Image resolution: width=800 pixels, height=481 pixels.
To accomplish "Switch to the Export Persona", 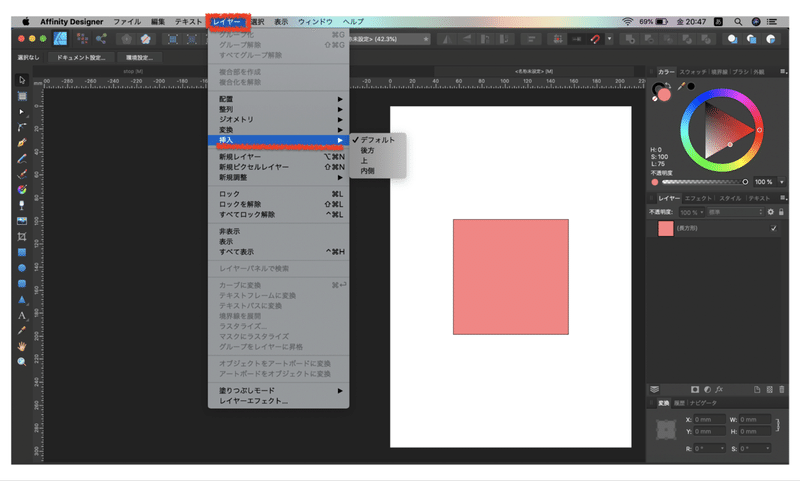I will pos(101,39).
